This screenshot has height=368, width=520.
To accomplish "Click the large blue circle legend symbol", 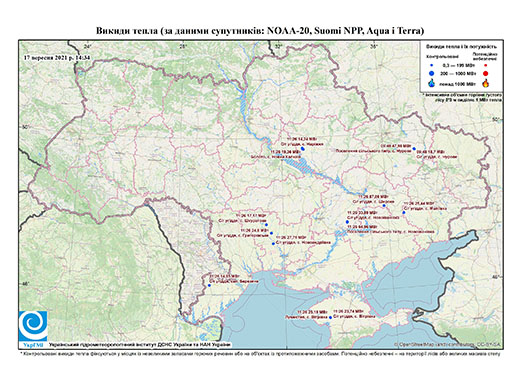I will click(x=432, y=73).
